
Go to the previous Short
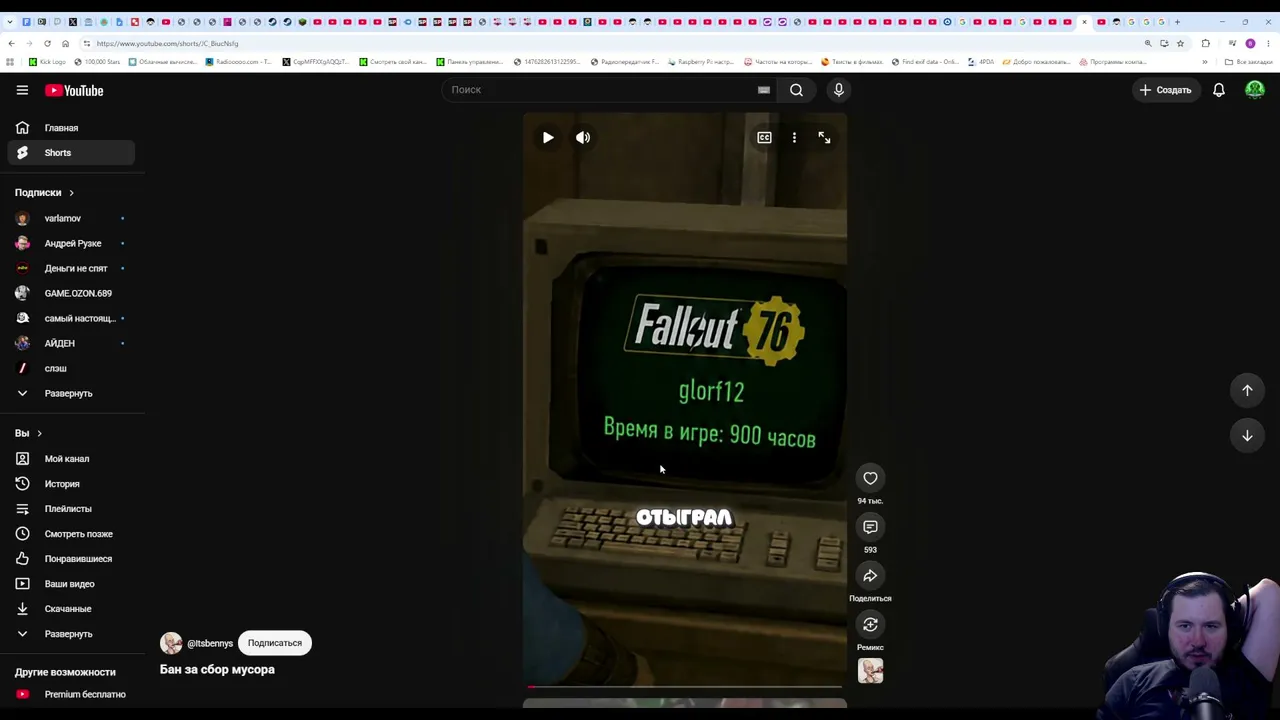click(1247, 390)
